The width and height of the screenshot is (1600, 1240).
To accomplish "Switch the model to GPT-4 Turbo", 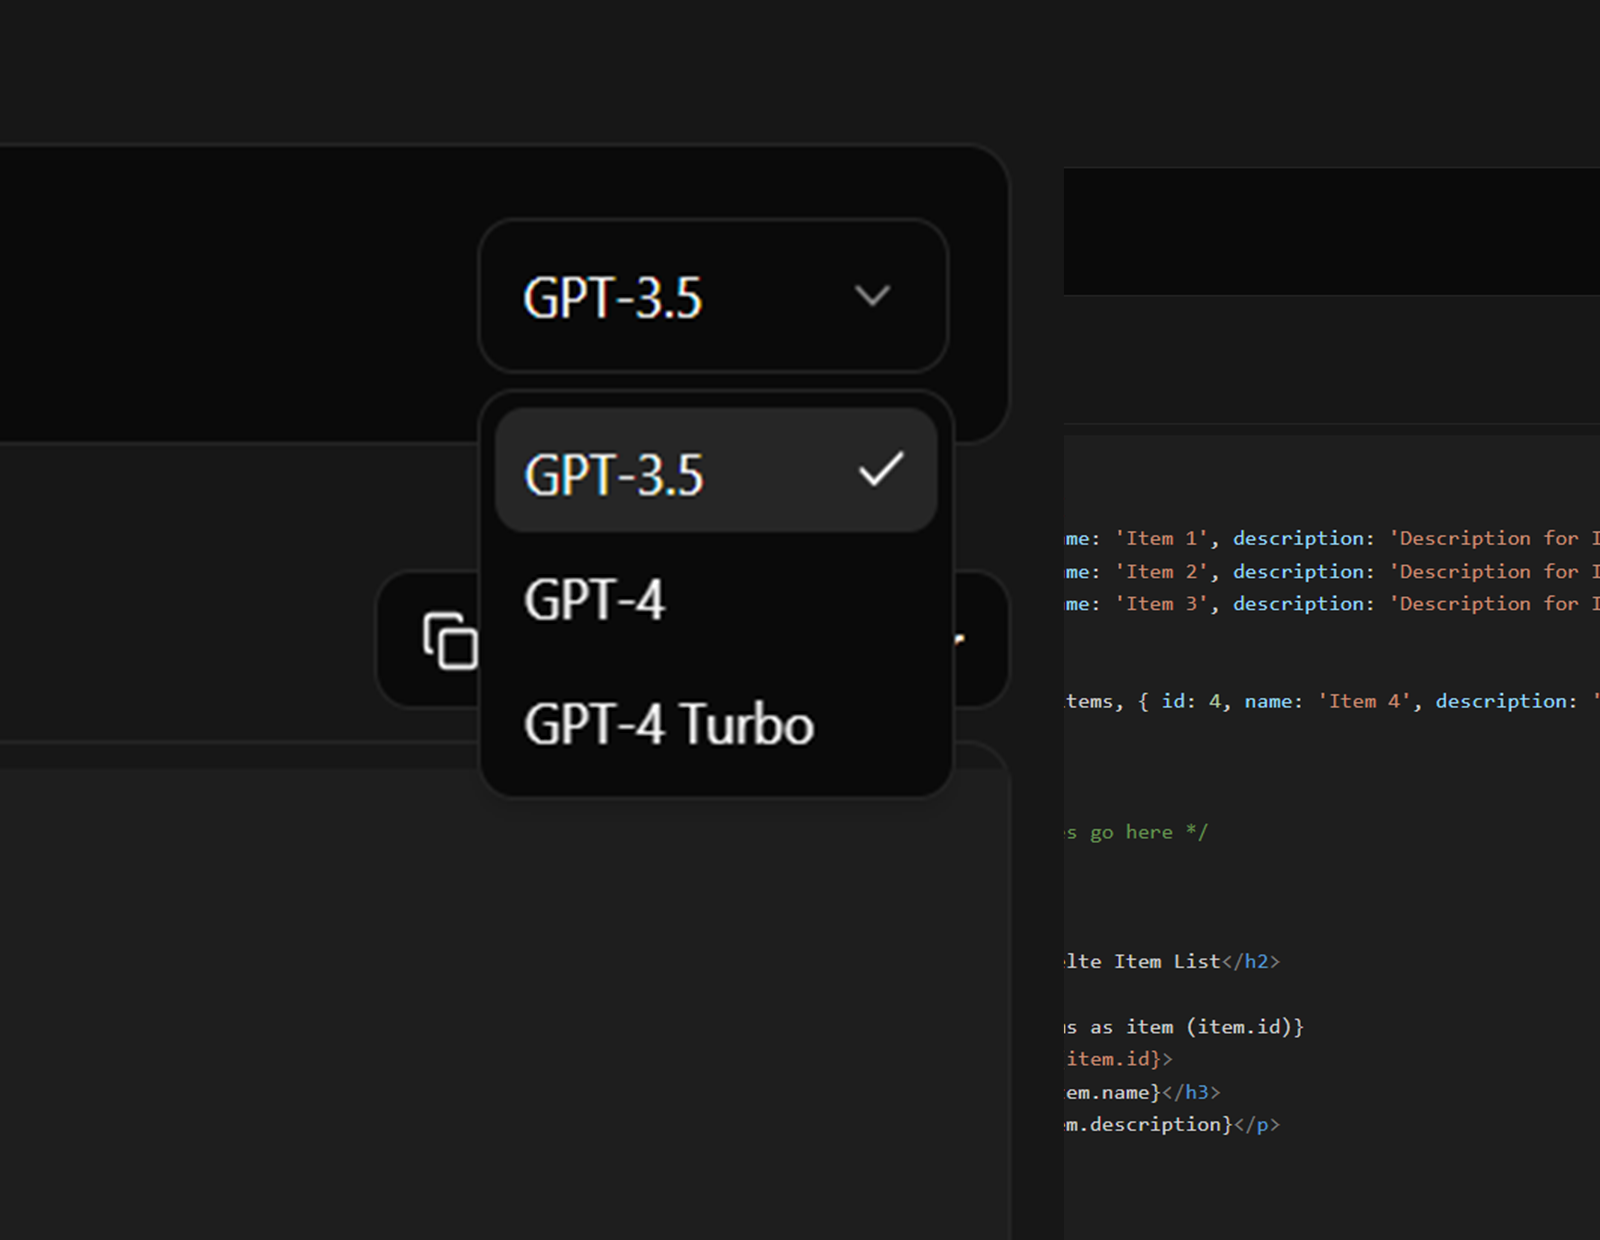I will point(668,724).
